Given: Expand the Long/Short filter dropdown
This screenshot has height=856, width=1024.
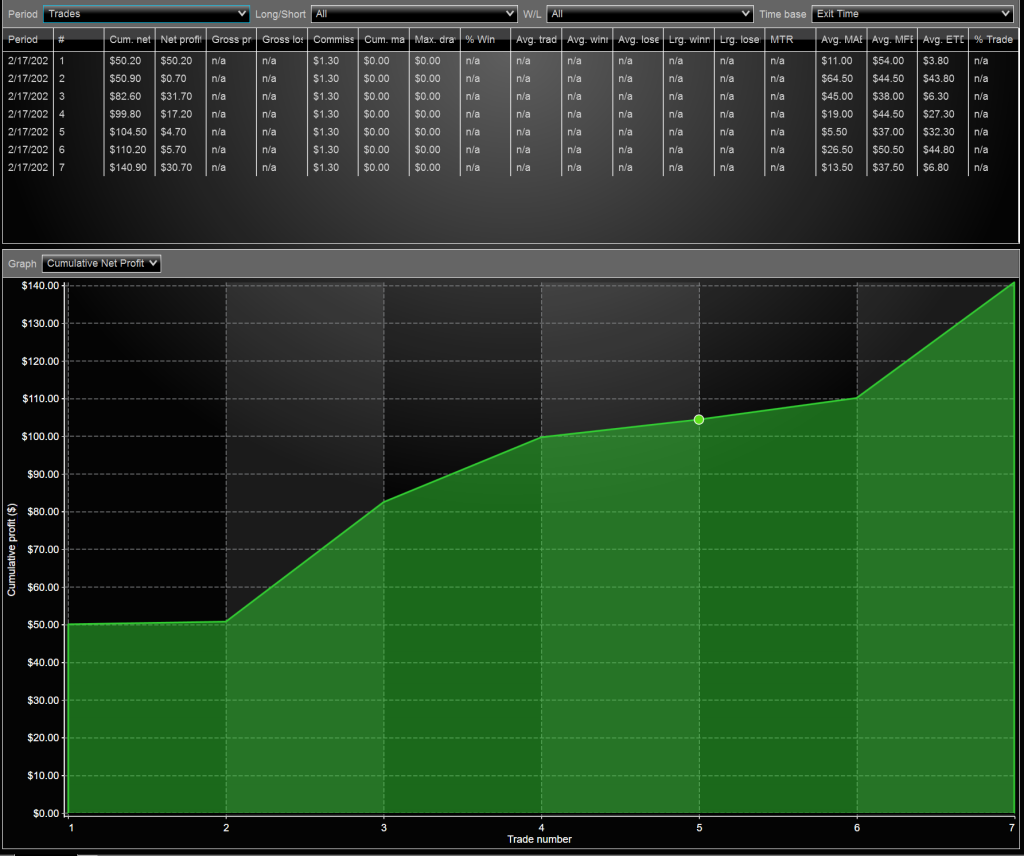Looking at the screenshot, I should [414, 14].
